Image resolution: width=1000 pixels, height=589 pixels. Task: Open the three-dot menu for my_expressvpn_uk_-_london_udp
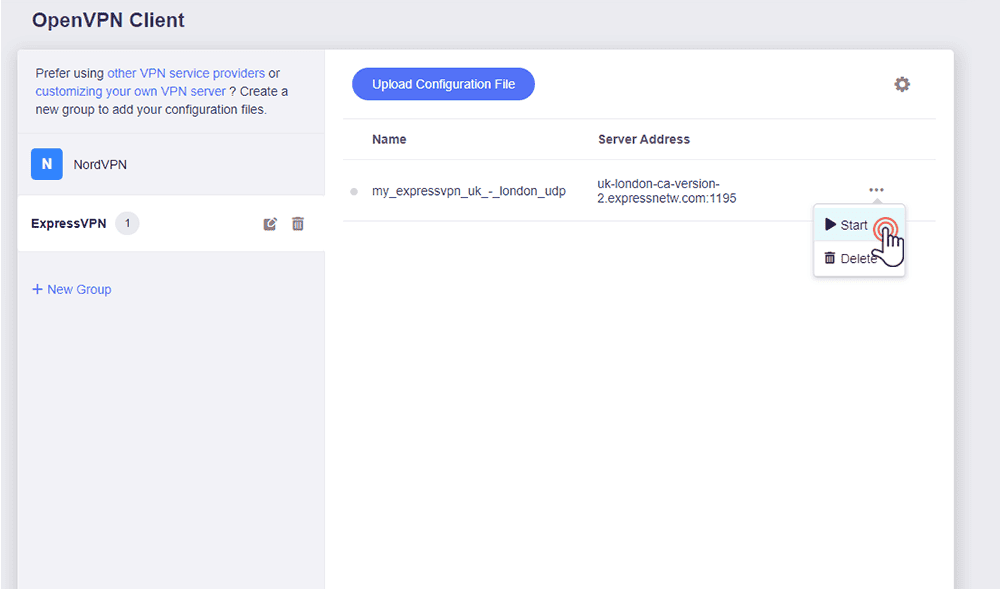click(876, 190)
